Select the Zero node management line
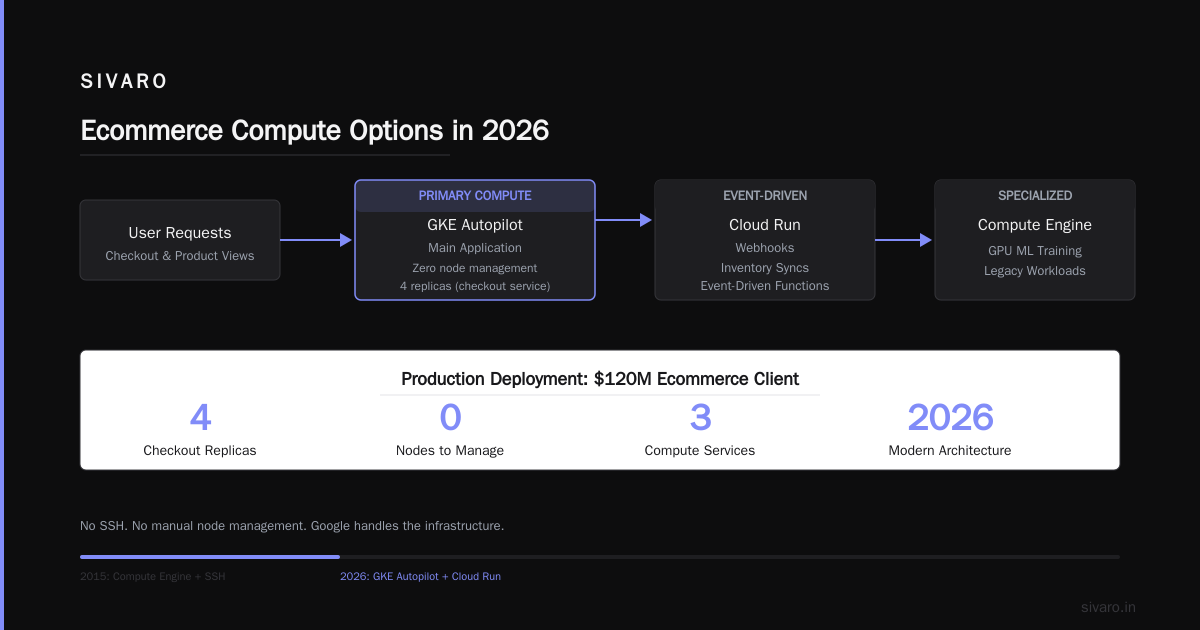 point(475,268)
